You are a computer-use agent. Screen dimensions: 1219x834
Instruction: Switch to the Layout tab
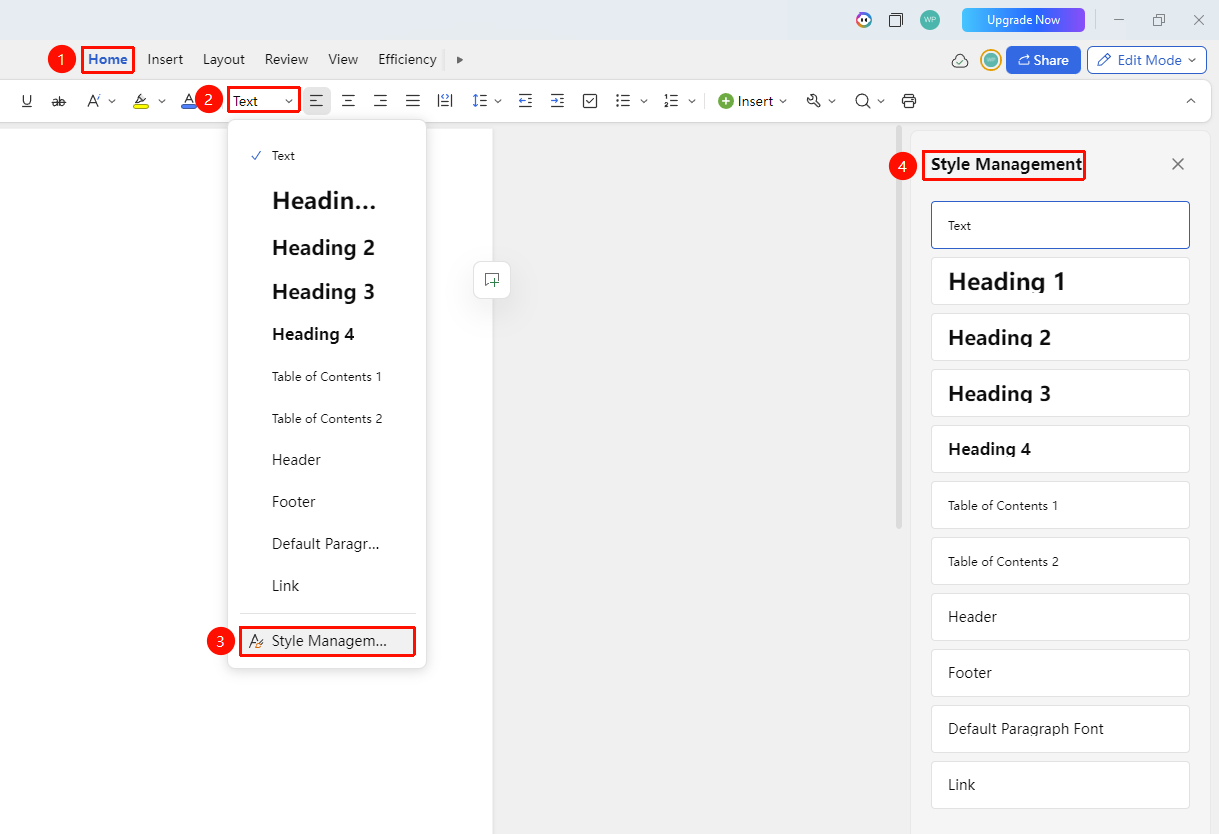(x=224, y=60)
